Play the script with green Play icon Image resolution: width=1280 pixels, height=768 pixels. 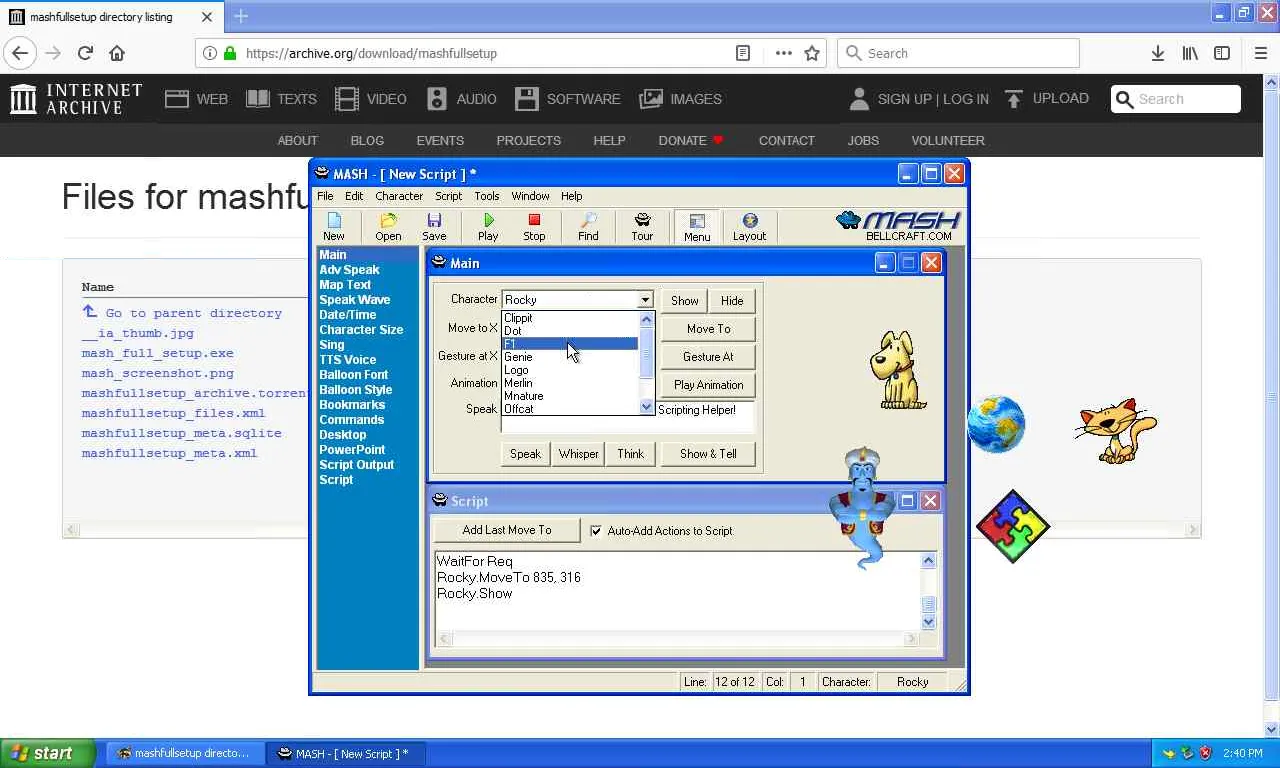tap(488, 227)
